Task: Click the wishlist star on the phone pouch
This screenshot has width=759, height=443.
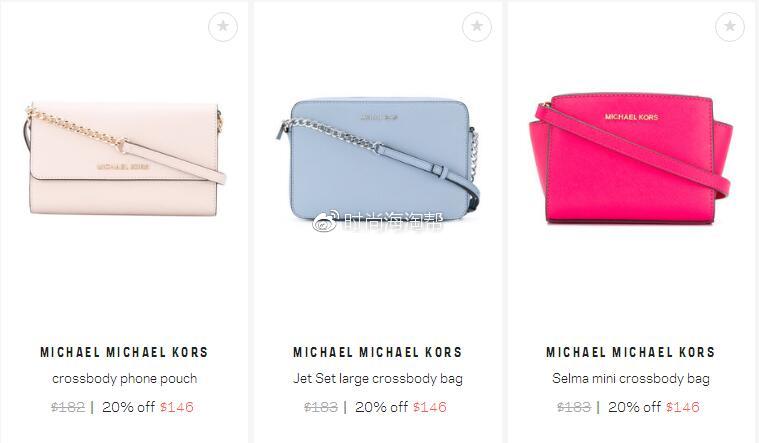Action: tap(223, 27)
